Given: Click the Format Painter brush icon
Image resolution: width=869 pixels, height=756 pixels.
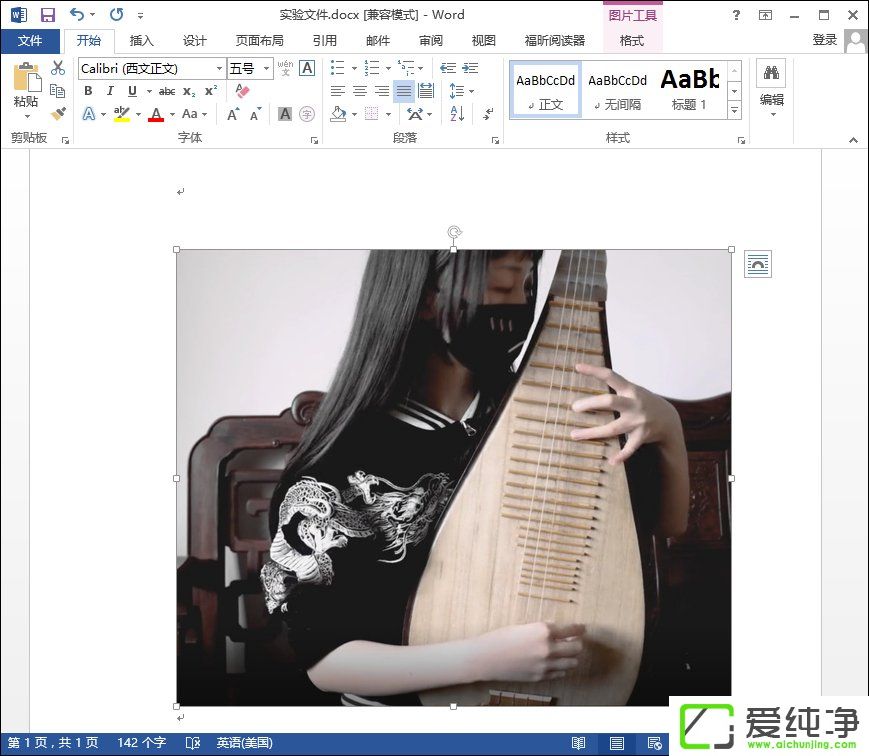Looking at the screenshot, I should 58,115.
